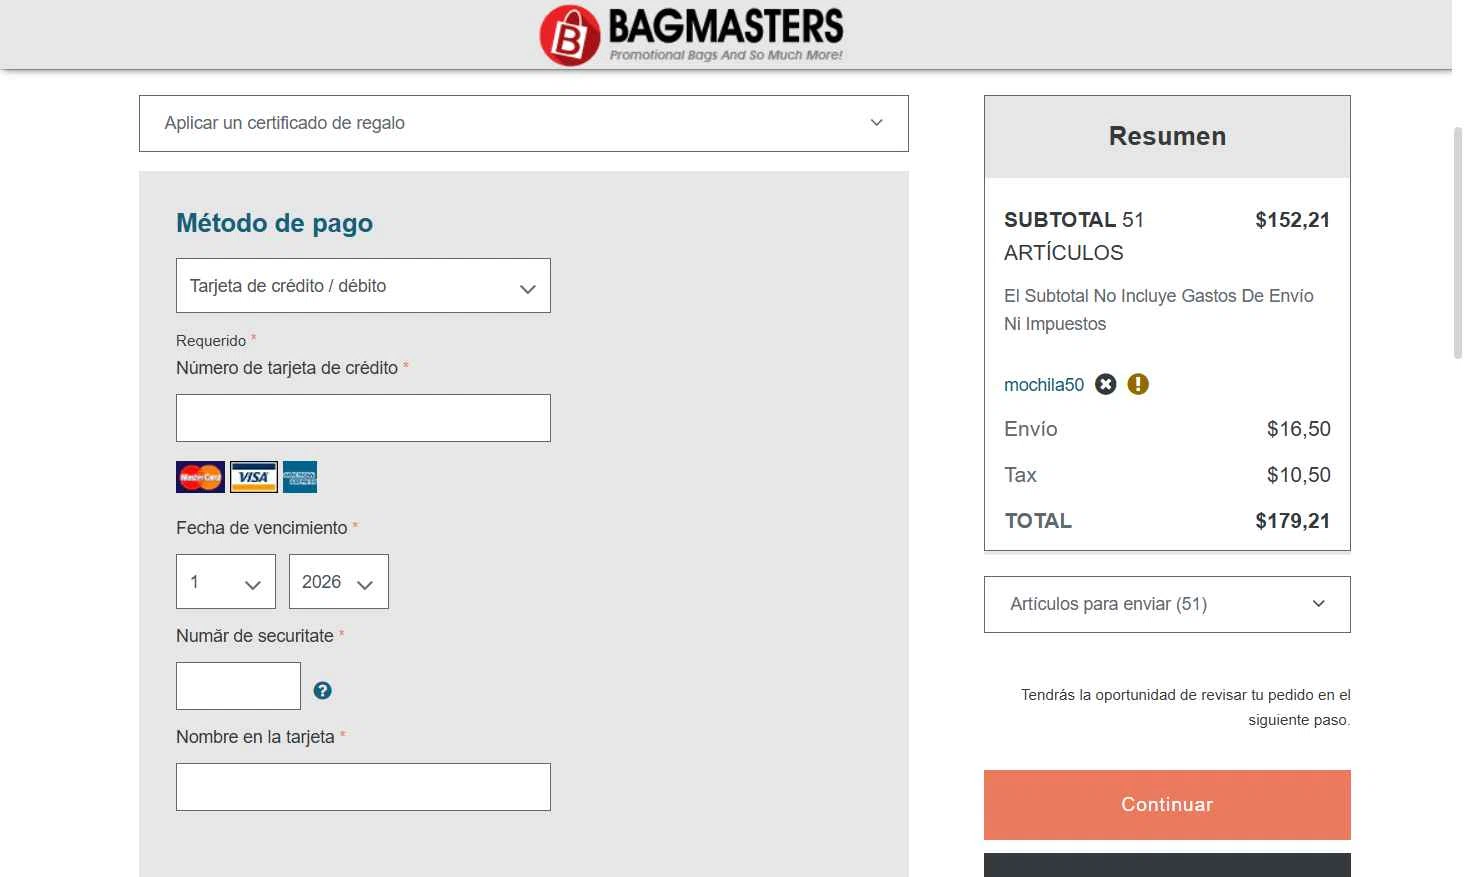Click 'El Subtotal No Incluye Gastos' note
The width and height of the screenshot is (1464, 877).
1159,310
